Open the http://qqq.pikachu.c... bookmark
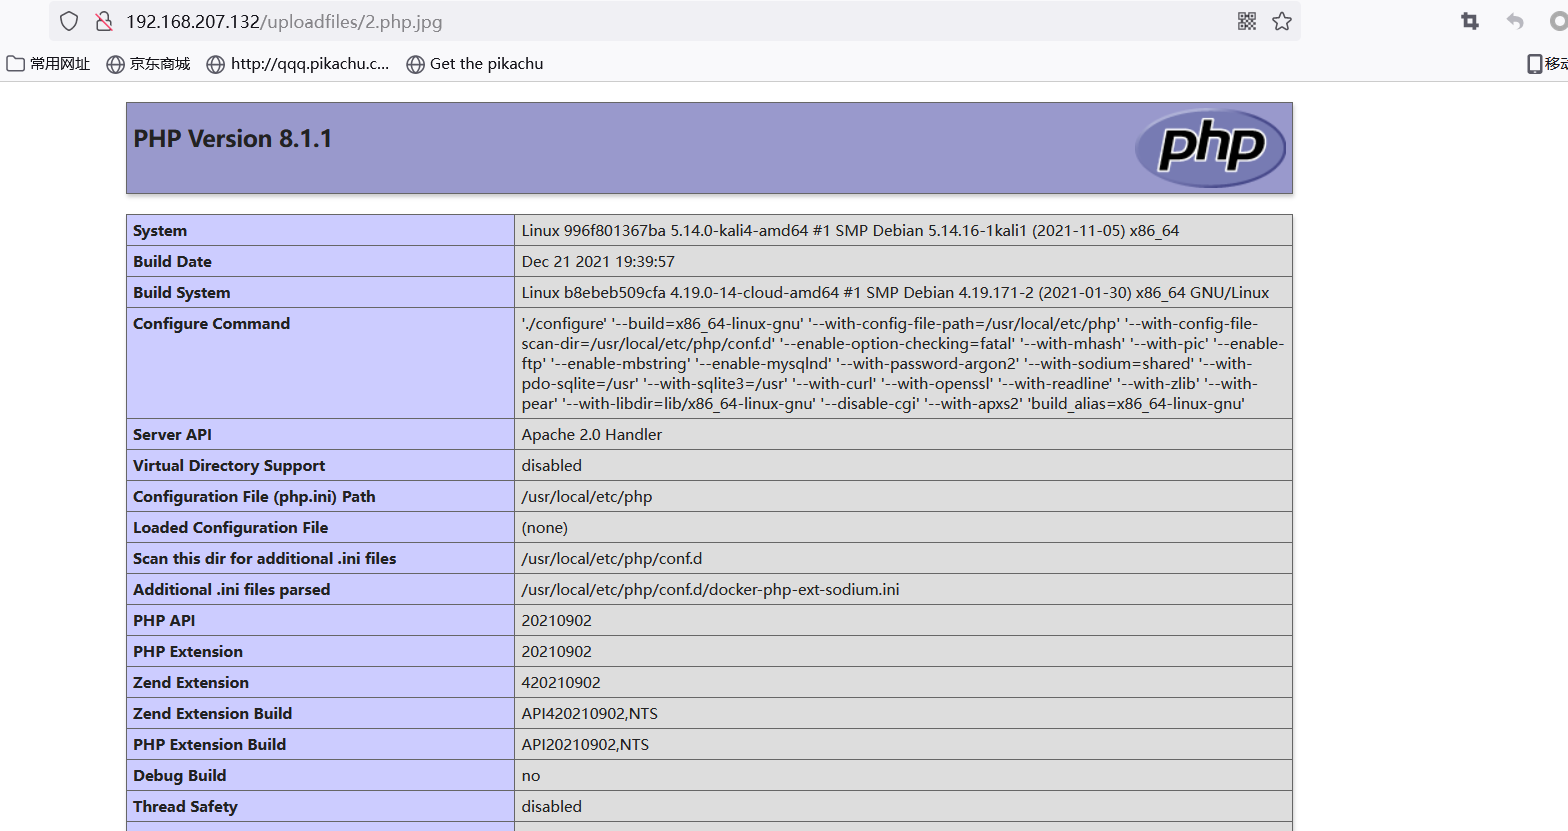The height and width of the screenshot is (831, 1568). (x=298, y=64)
